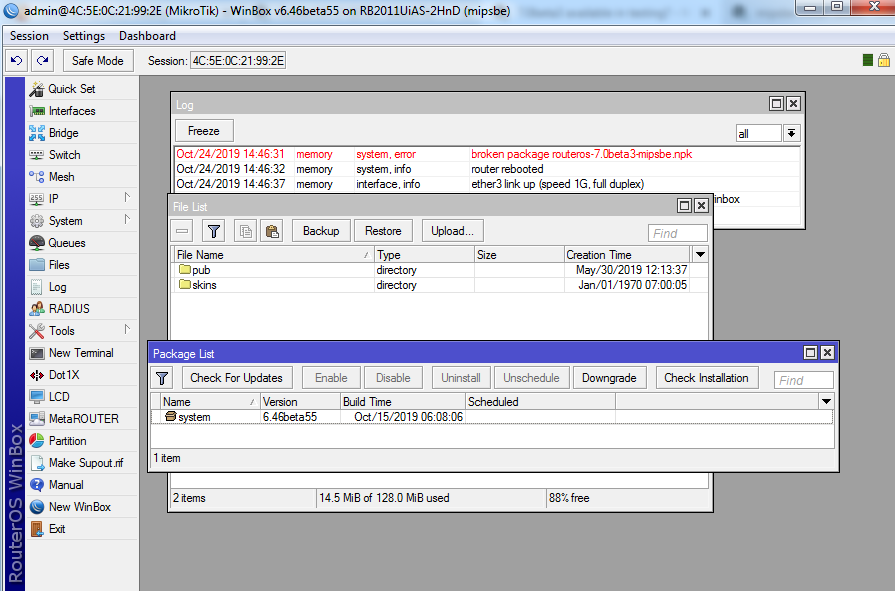
Task: Click the File List paste icon
Action: [x=272, y=231]
